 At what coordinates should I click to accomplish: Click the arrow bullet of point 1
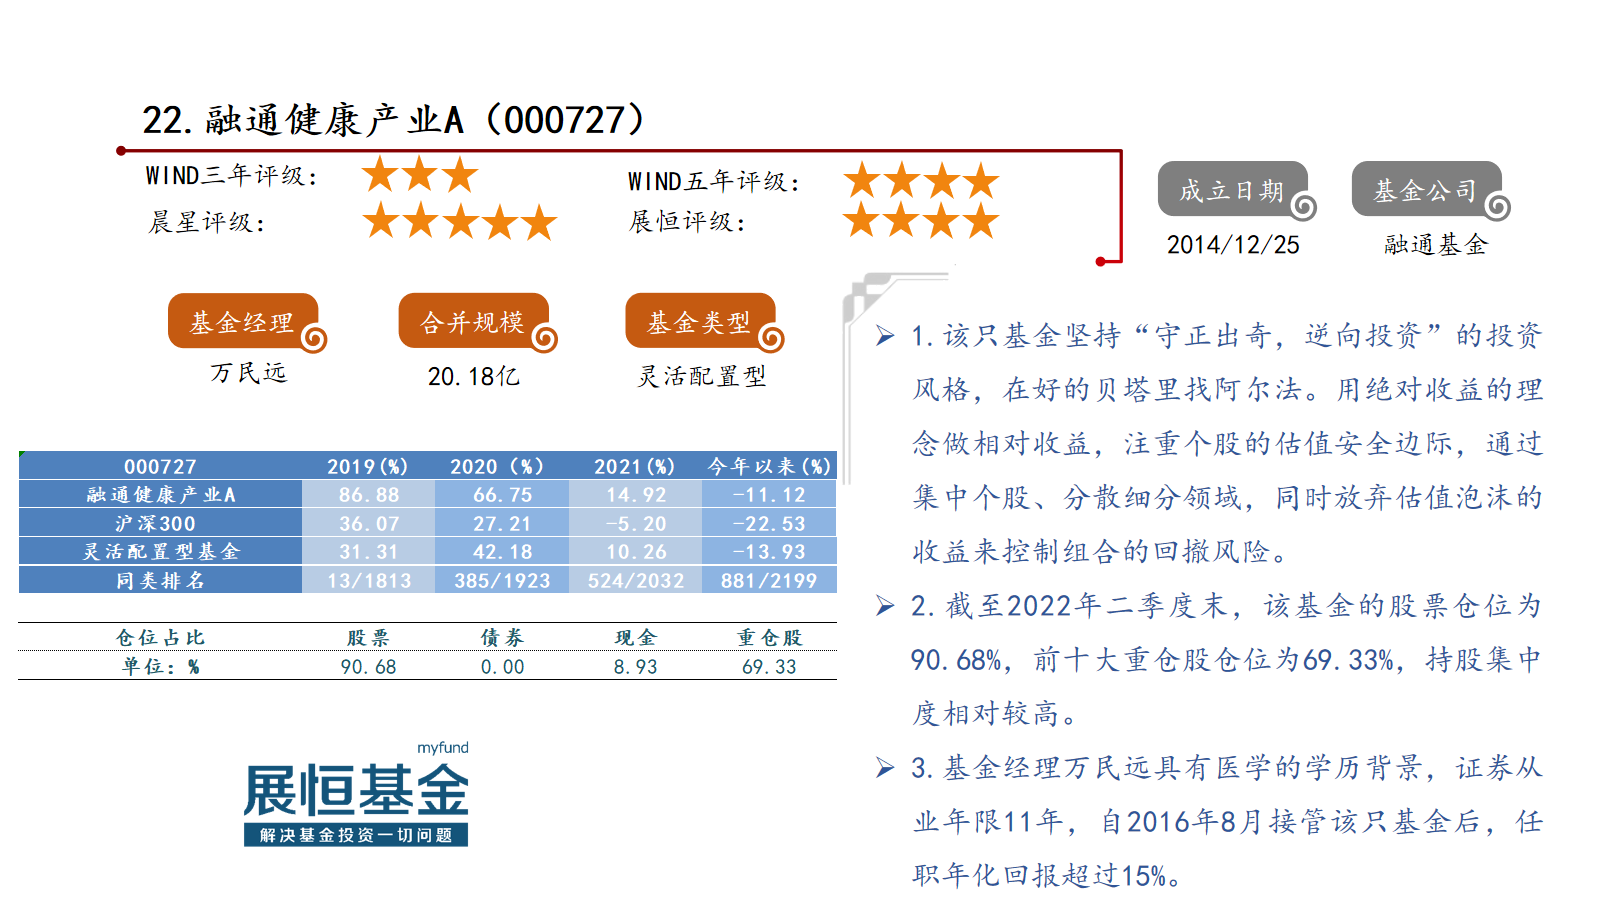pos(885,336)
